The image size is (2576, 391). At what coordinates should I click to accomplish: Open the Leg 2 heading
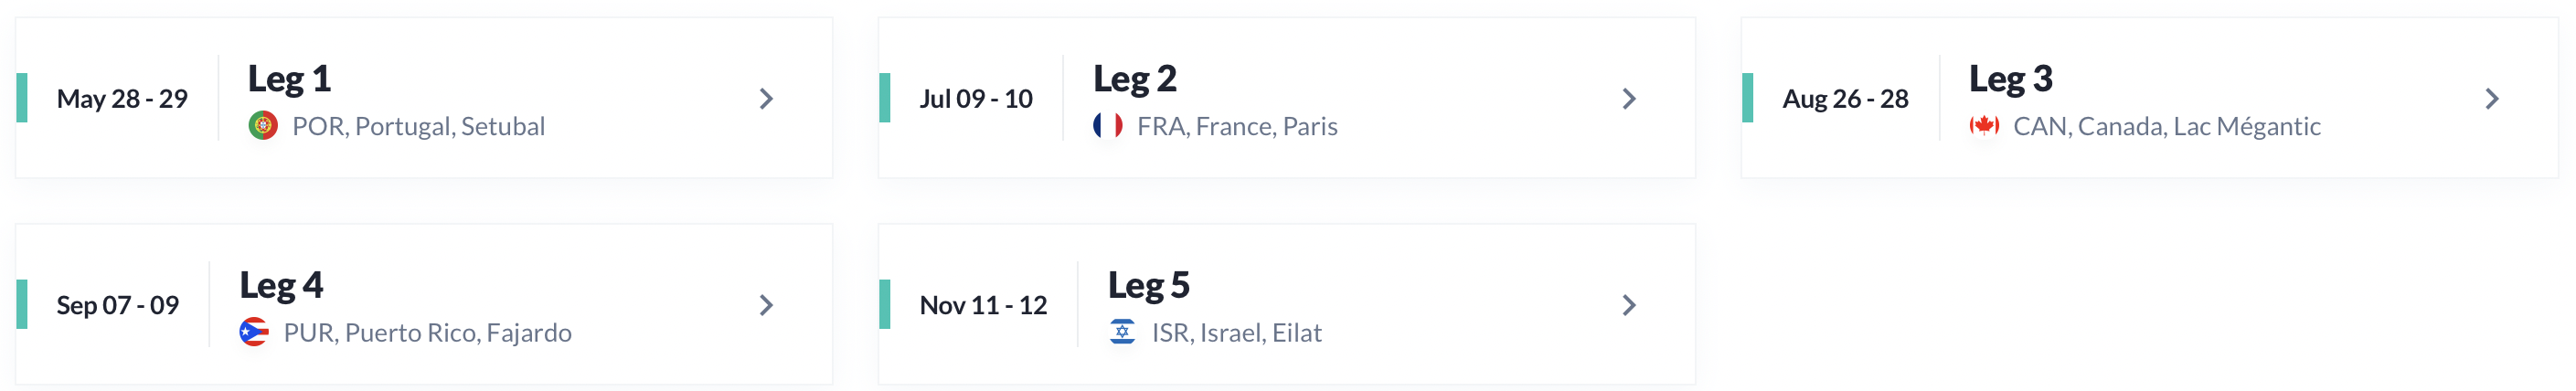(1135, 79)
